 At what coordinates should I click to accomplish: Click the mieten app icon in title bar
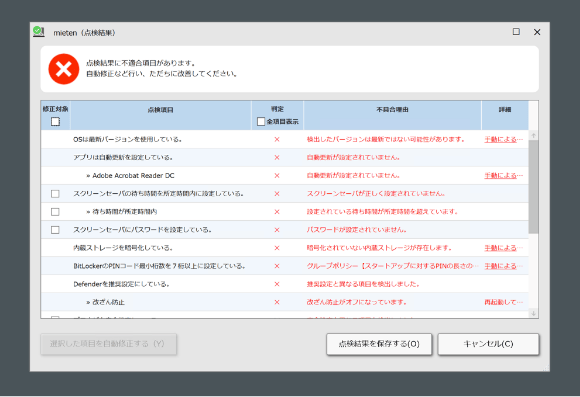[38, 32]
